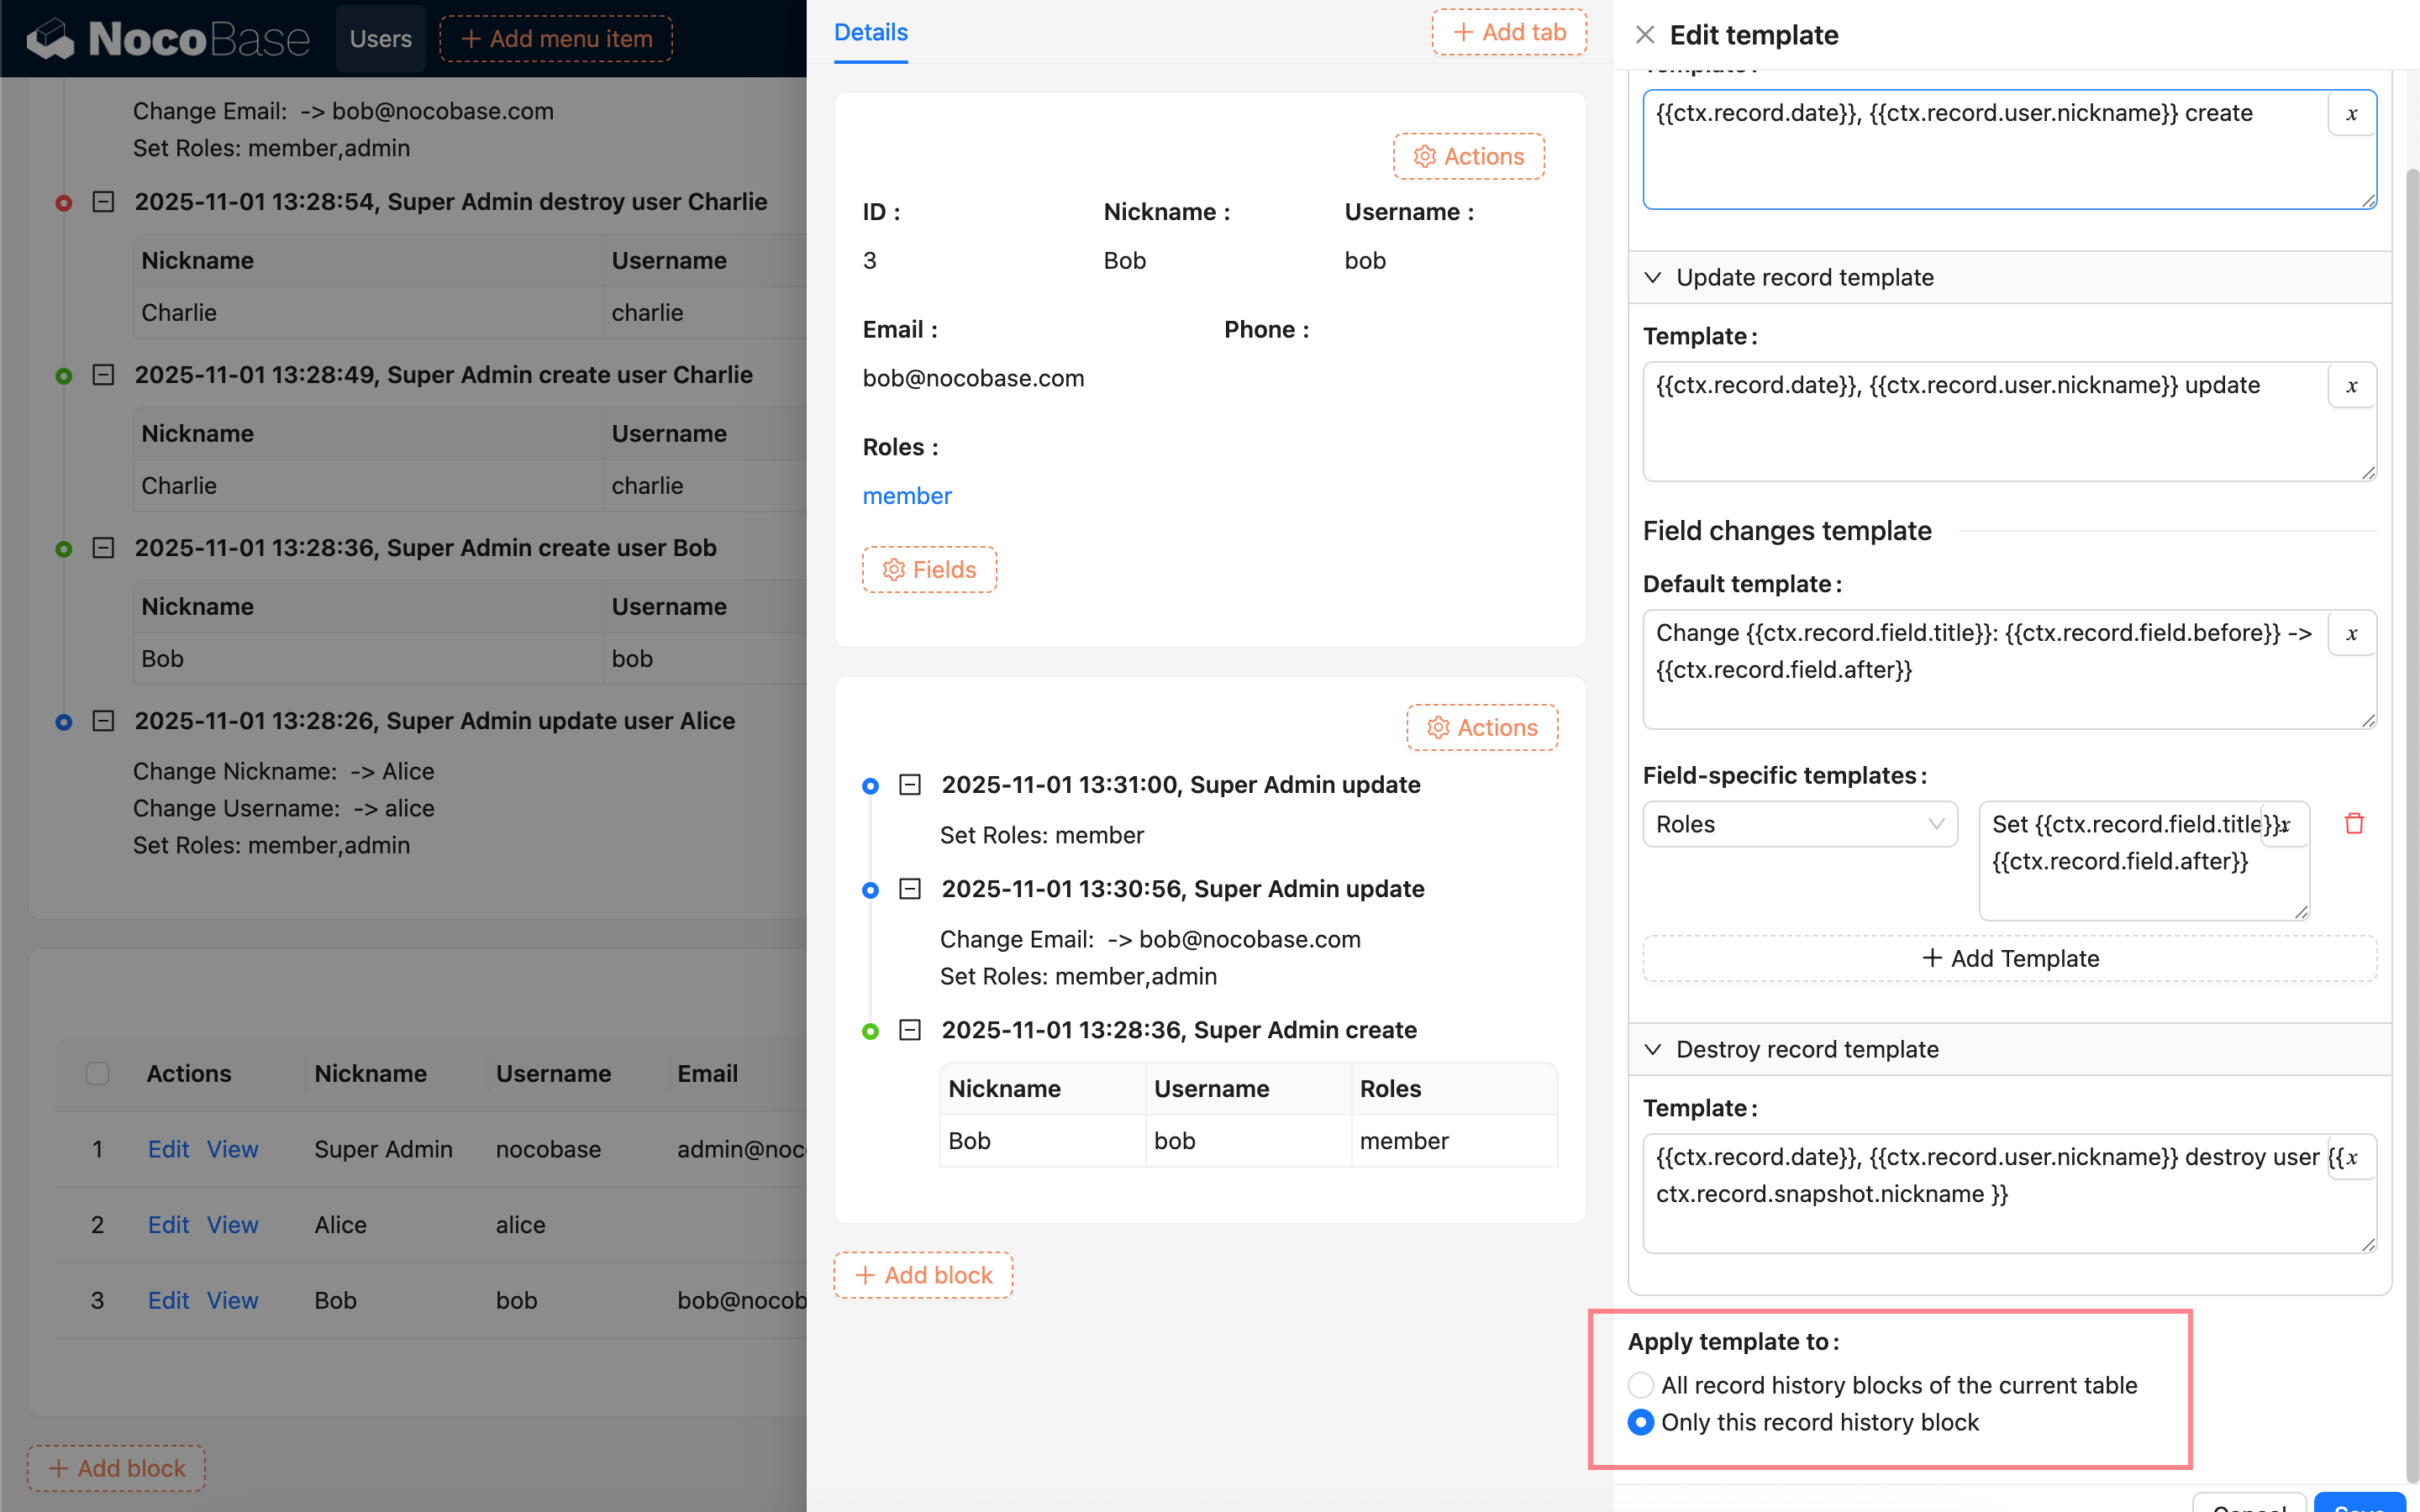Click the NocoBase logo icon
The height and width of the screenshot is (1512, 2420).
tap(50, 39)
